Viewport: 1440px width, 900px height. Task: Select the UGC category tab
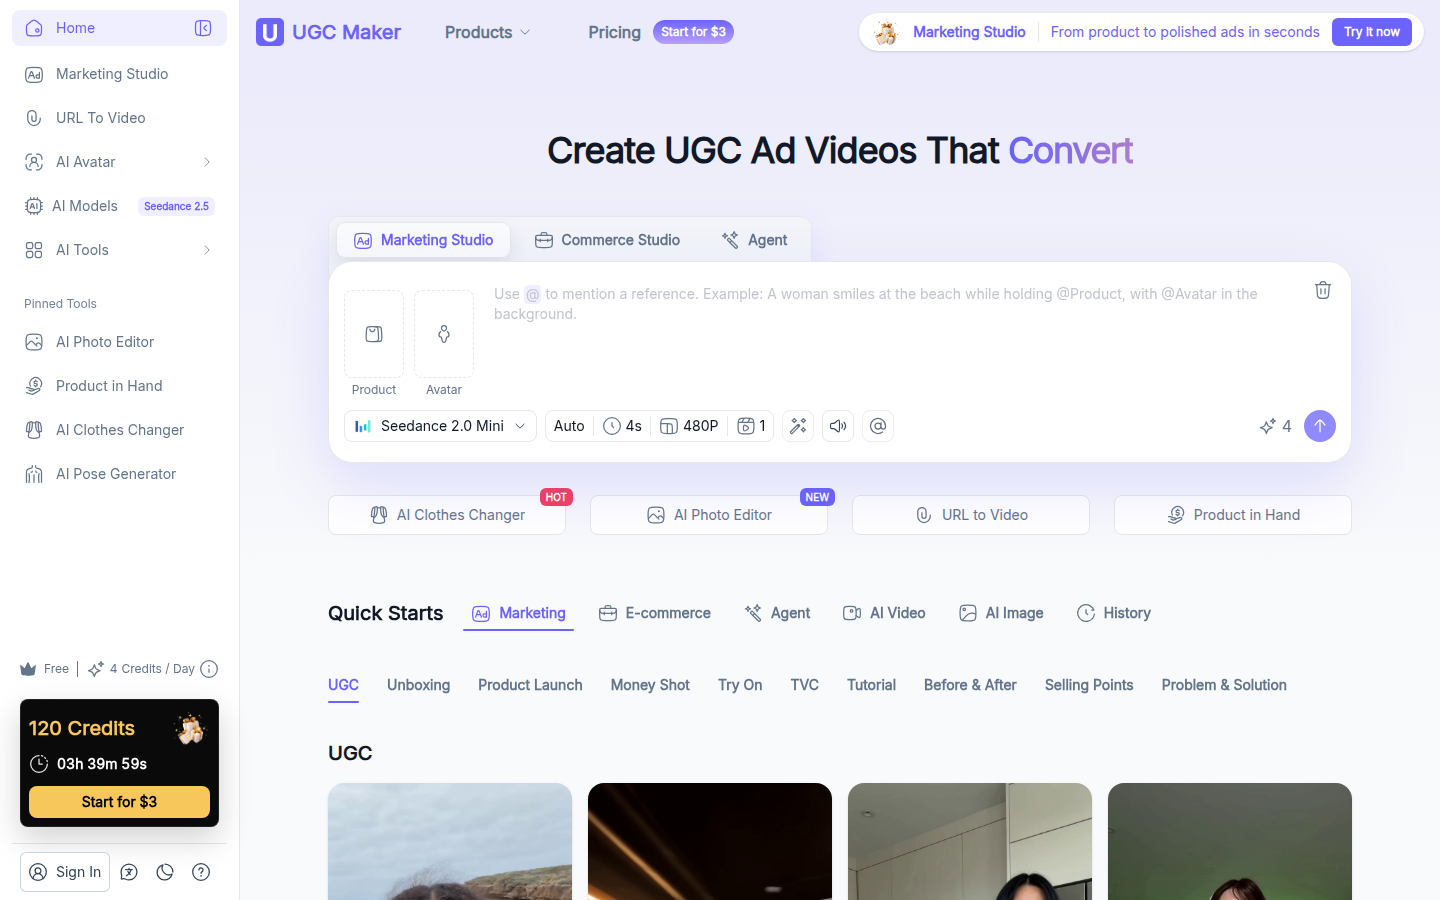(x=343, y=685)
